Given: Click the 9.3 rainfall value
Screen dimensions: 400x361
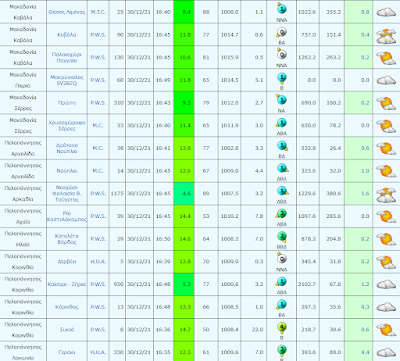Looking at the screenshot, I should coord(365,307).
